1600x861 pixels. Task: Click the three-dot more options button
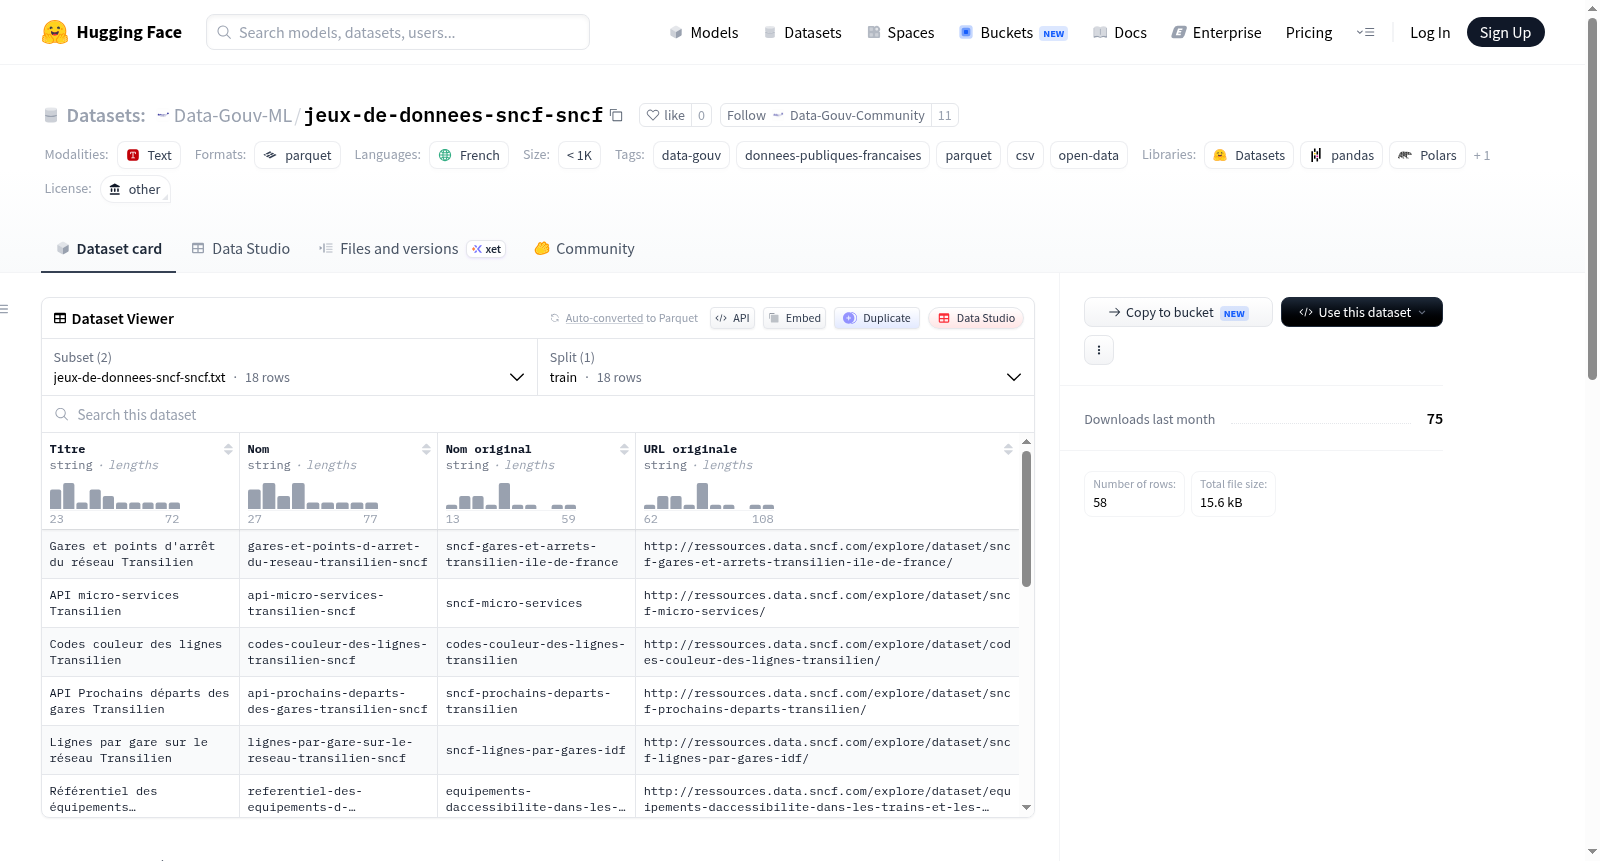(1099, 350)
